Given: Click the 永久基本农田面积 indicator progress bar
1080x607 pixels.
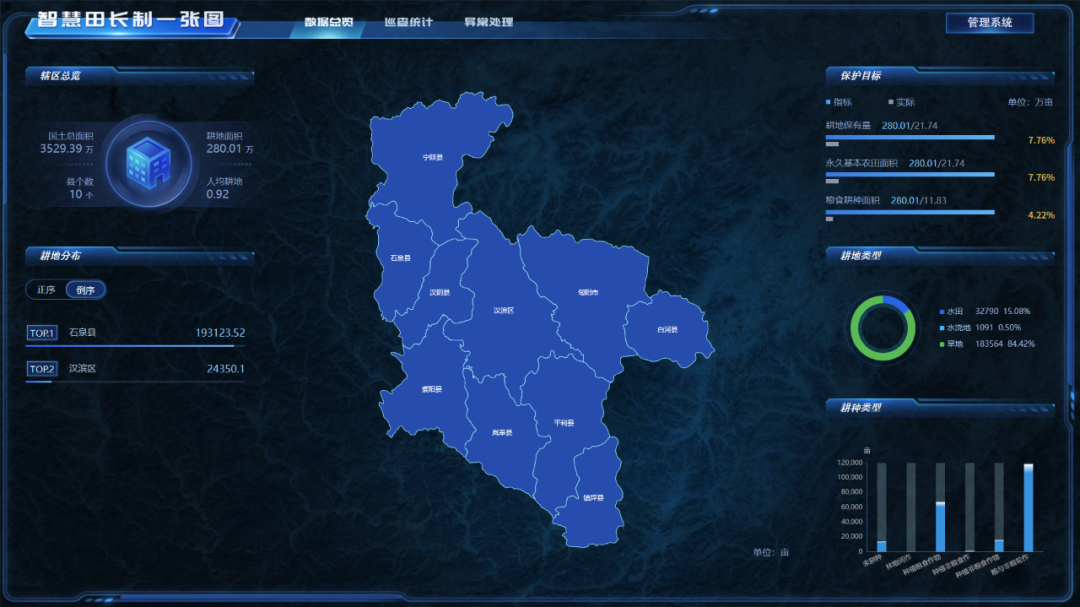Looking at the screenshot, I should tap(910, 175).
